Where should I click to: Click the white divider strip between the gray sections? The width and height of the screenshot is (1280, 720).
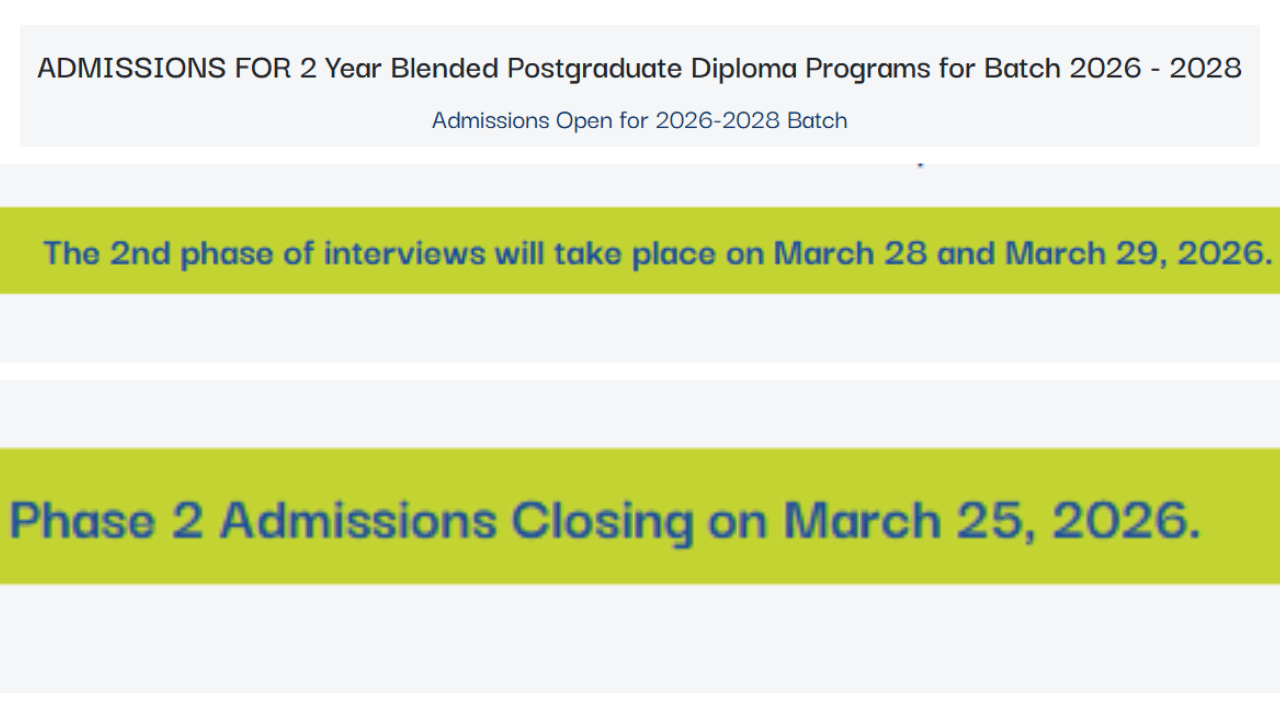[640, 371]
